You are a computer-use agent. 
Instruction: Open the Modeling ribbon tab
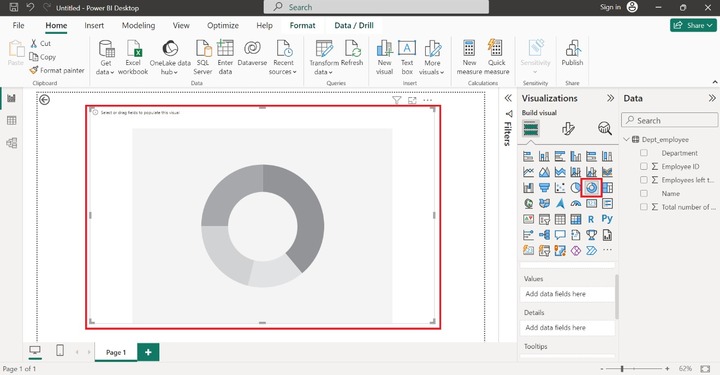pyautogui.click(x=138, y=26)
